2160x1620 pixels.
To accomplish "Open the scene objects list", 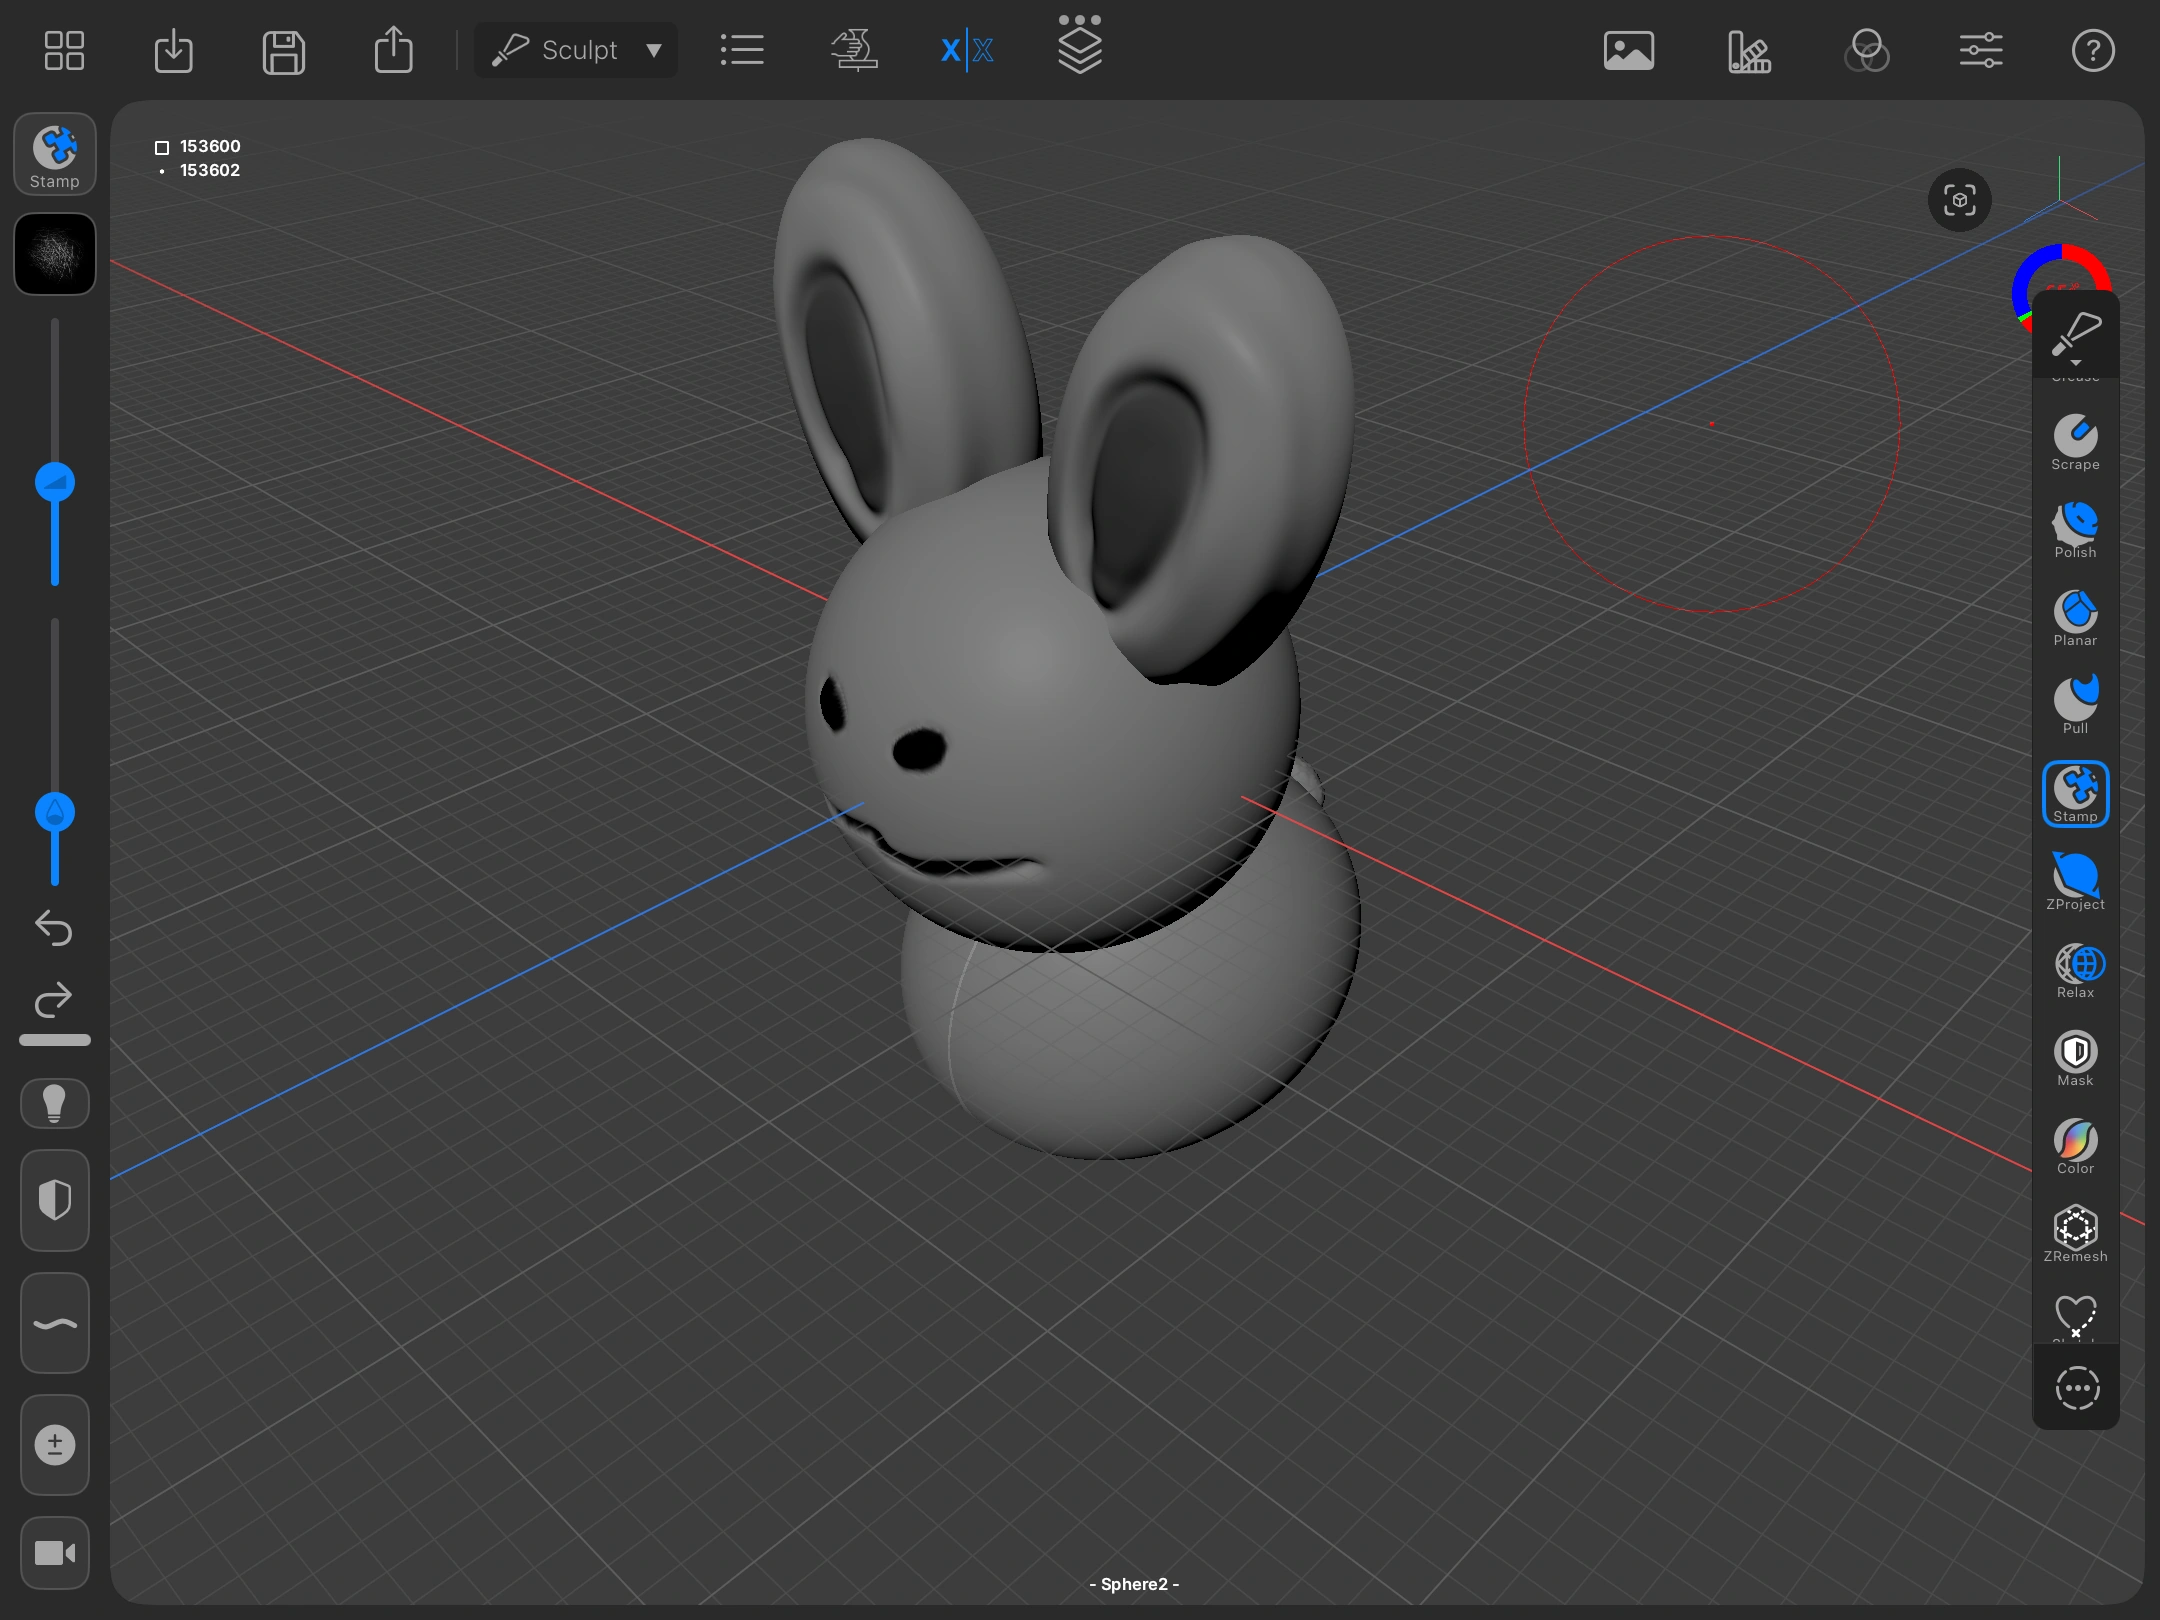I will 741,49.
